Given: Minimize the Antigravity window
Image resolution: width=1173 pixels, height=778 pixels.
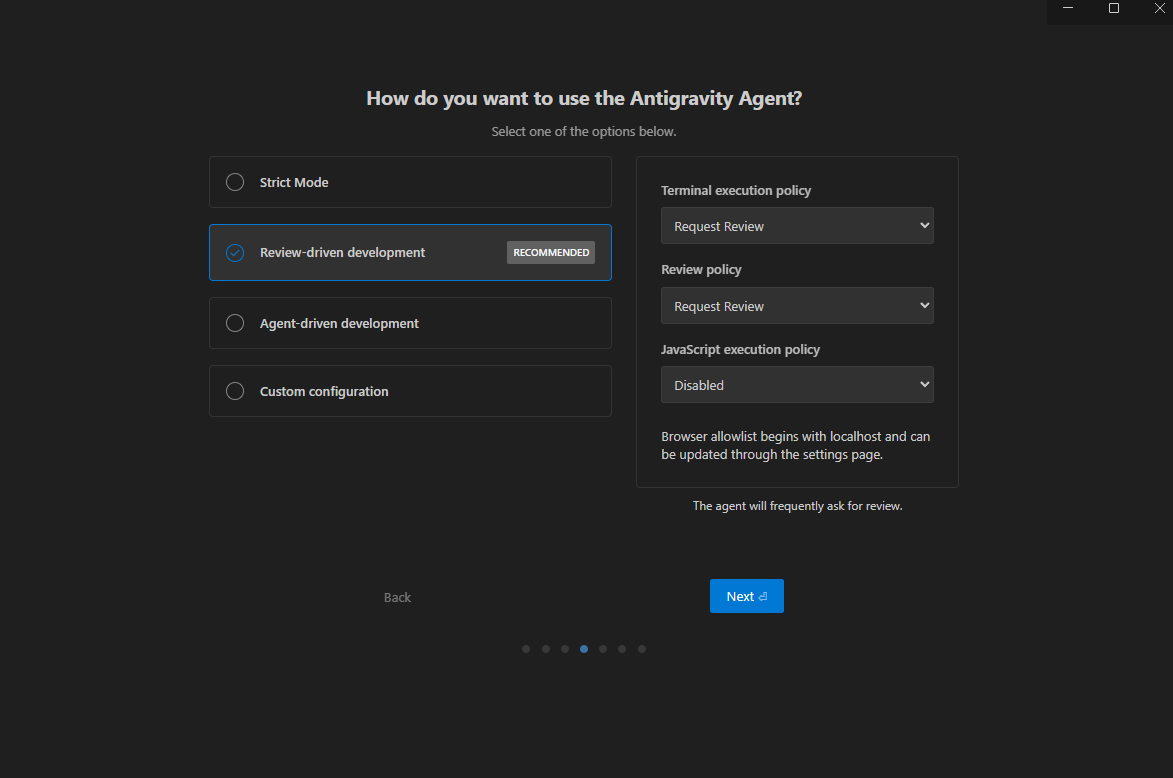Looking at the screenshot, I should [x=1068, y=9].
